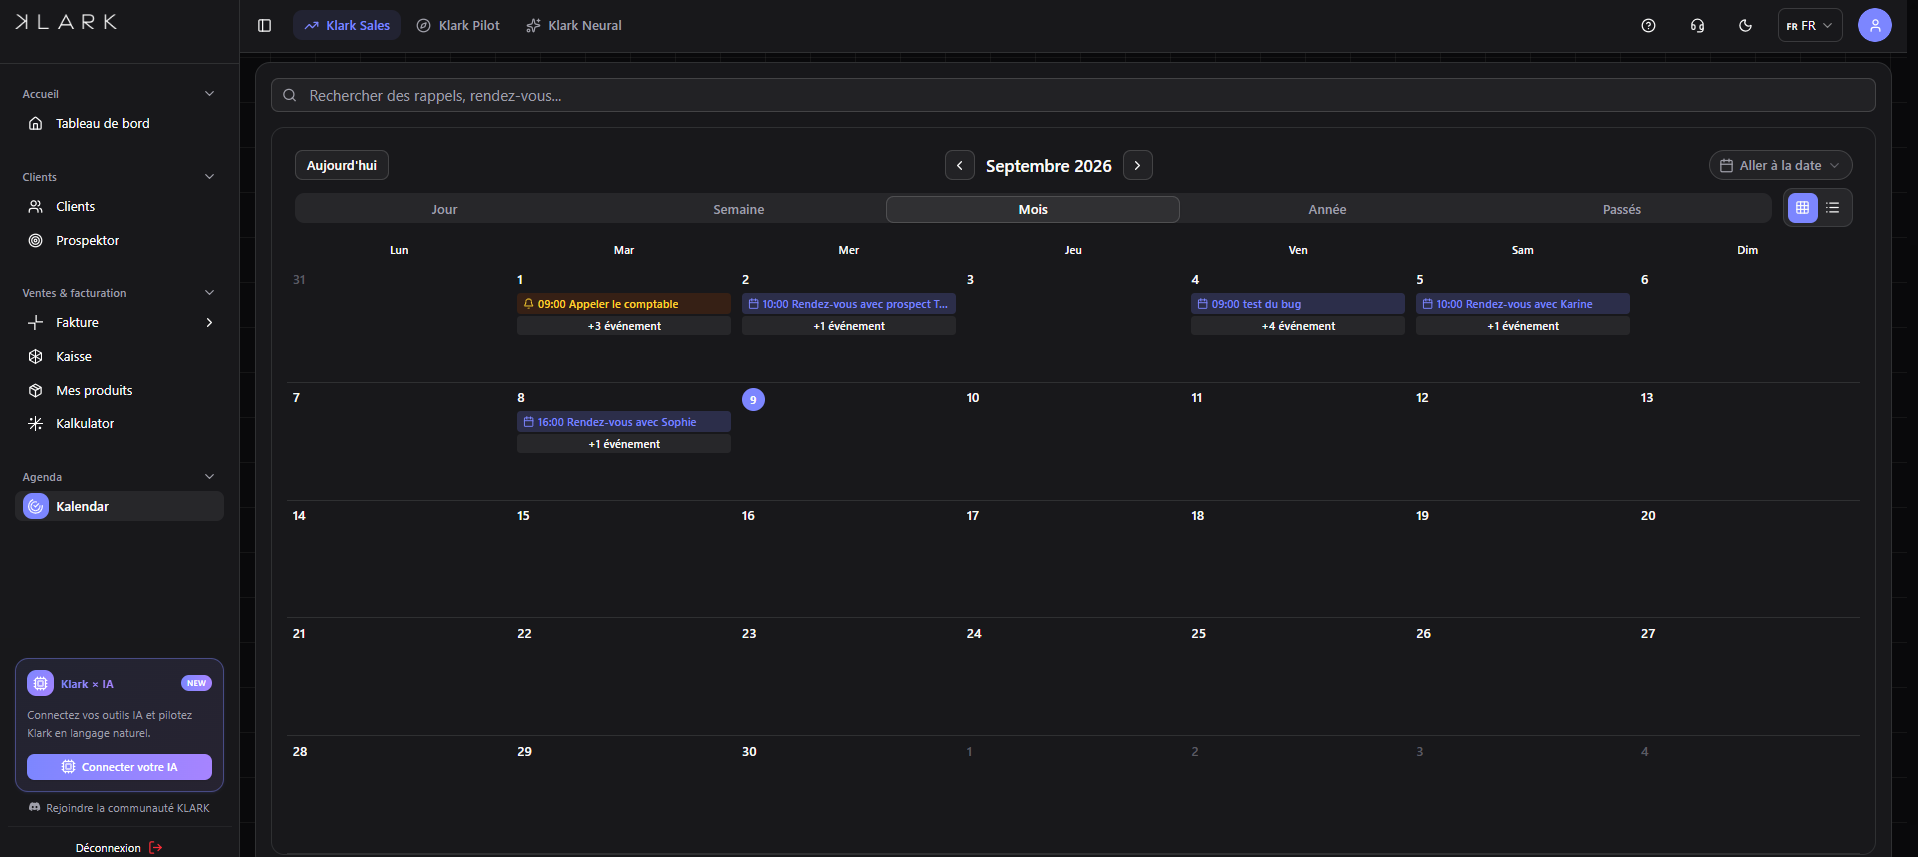Switch to the Année view tab
Image resolution: width=1918 pixels, height=857 pixels.
1327,209
